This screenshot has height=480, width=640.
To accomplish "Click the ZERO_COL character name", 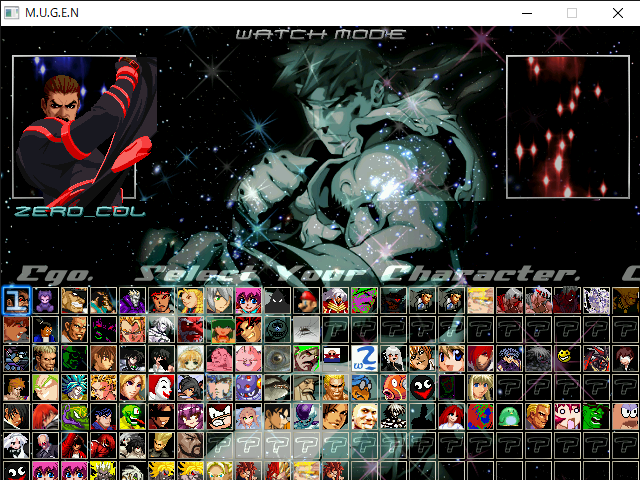I will click(x=80, y=211).
